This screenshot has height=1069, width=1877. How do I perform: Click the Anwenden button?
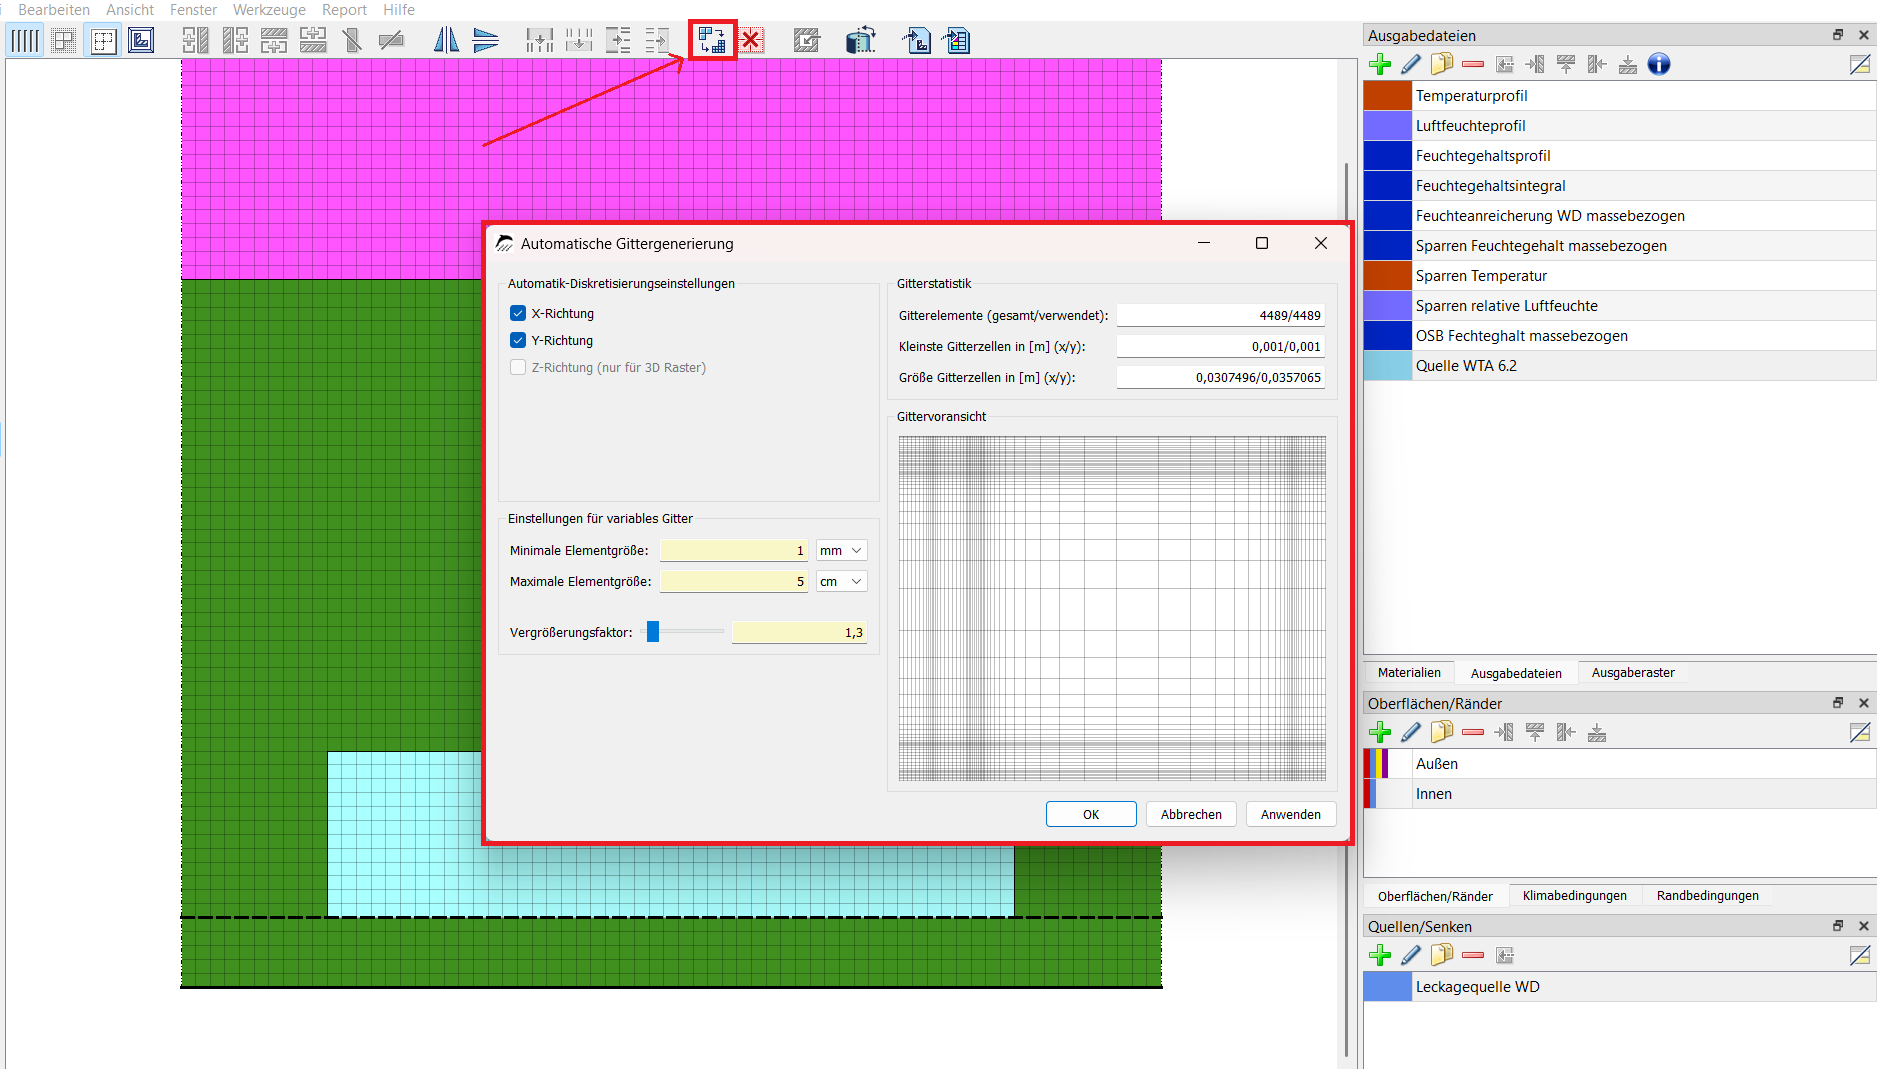[1290, 814]
